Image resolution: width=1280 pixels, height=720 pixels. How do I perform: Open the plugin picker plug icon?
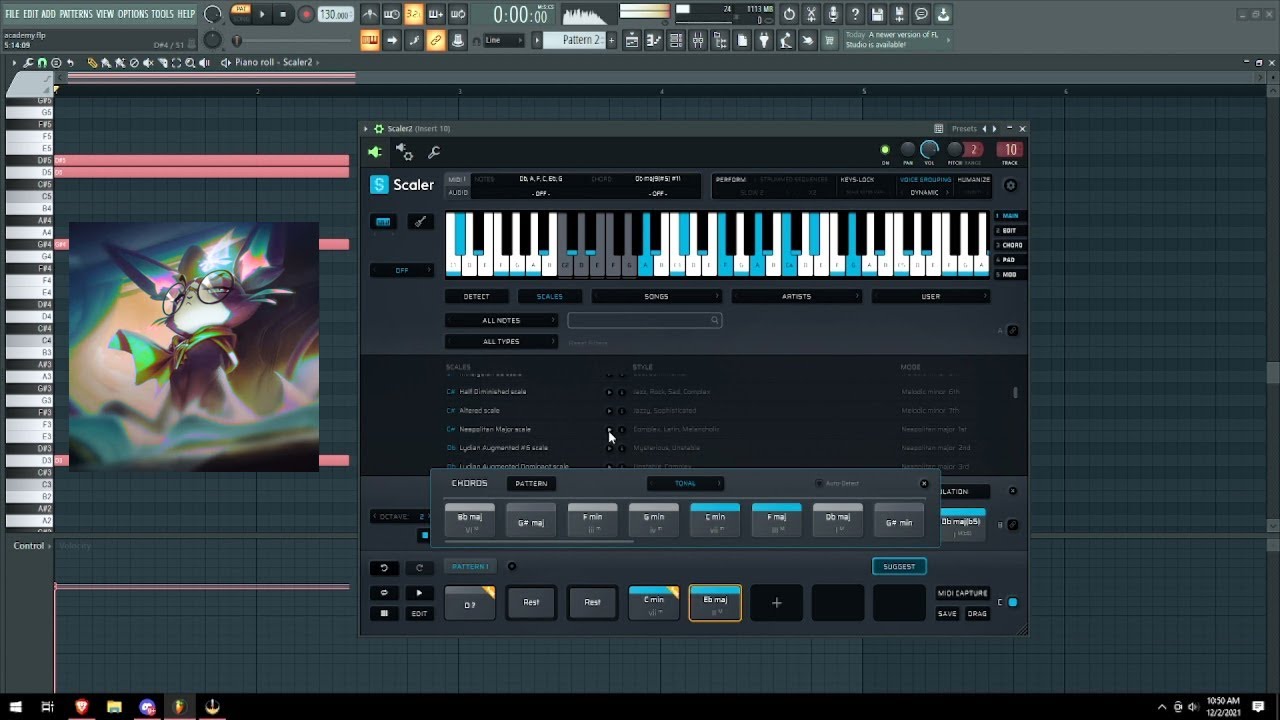click(x=763, y=40)
